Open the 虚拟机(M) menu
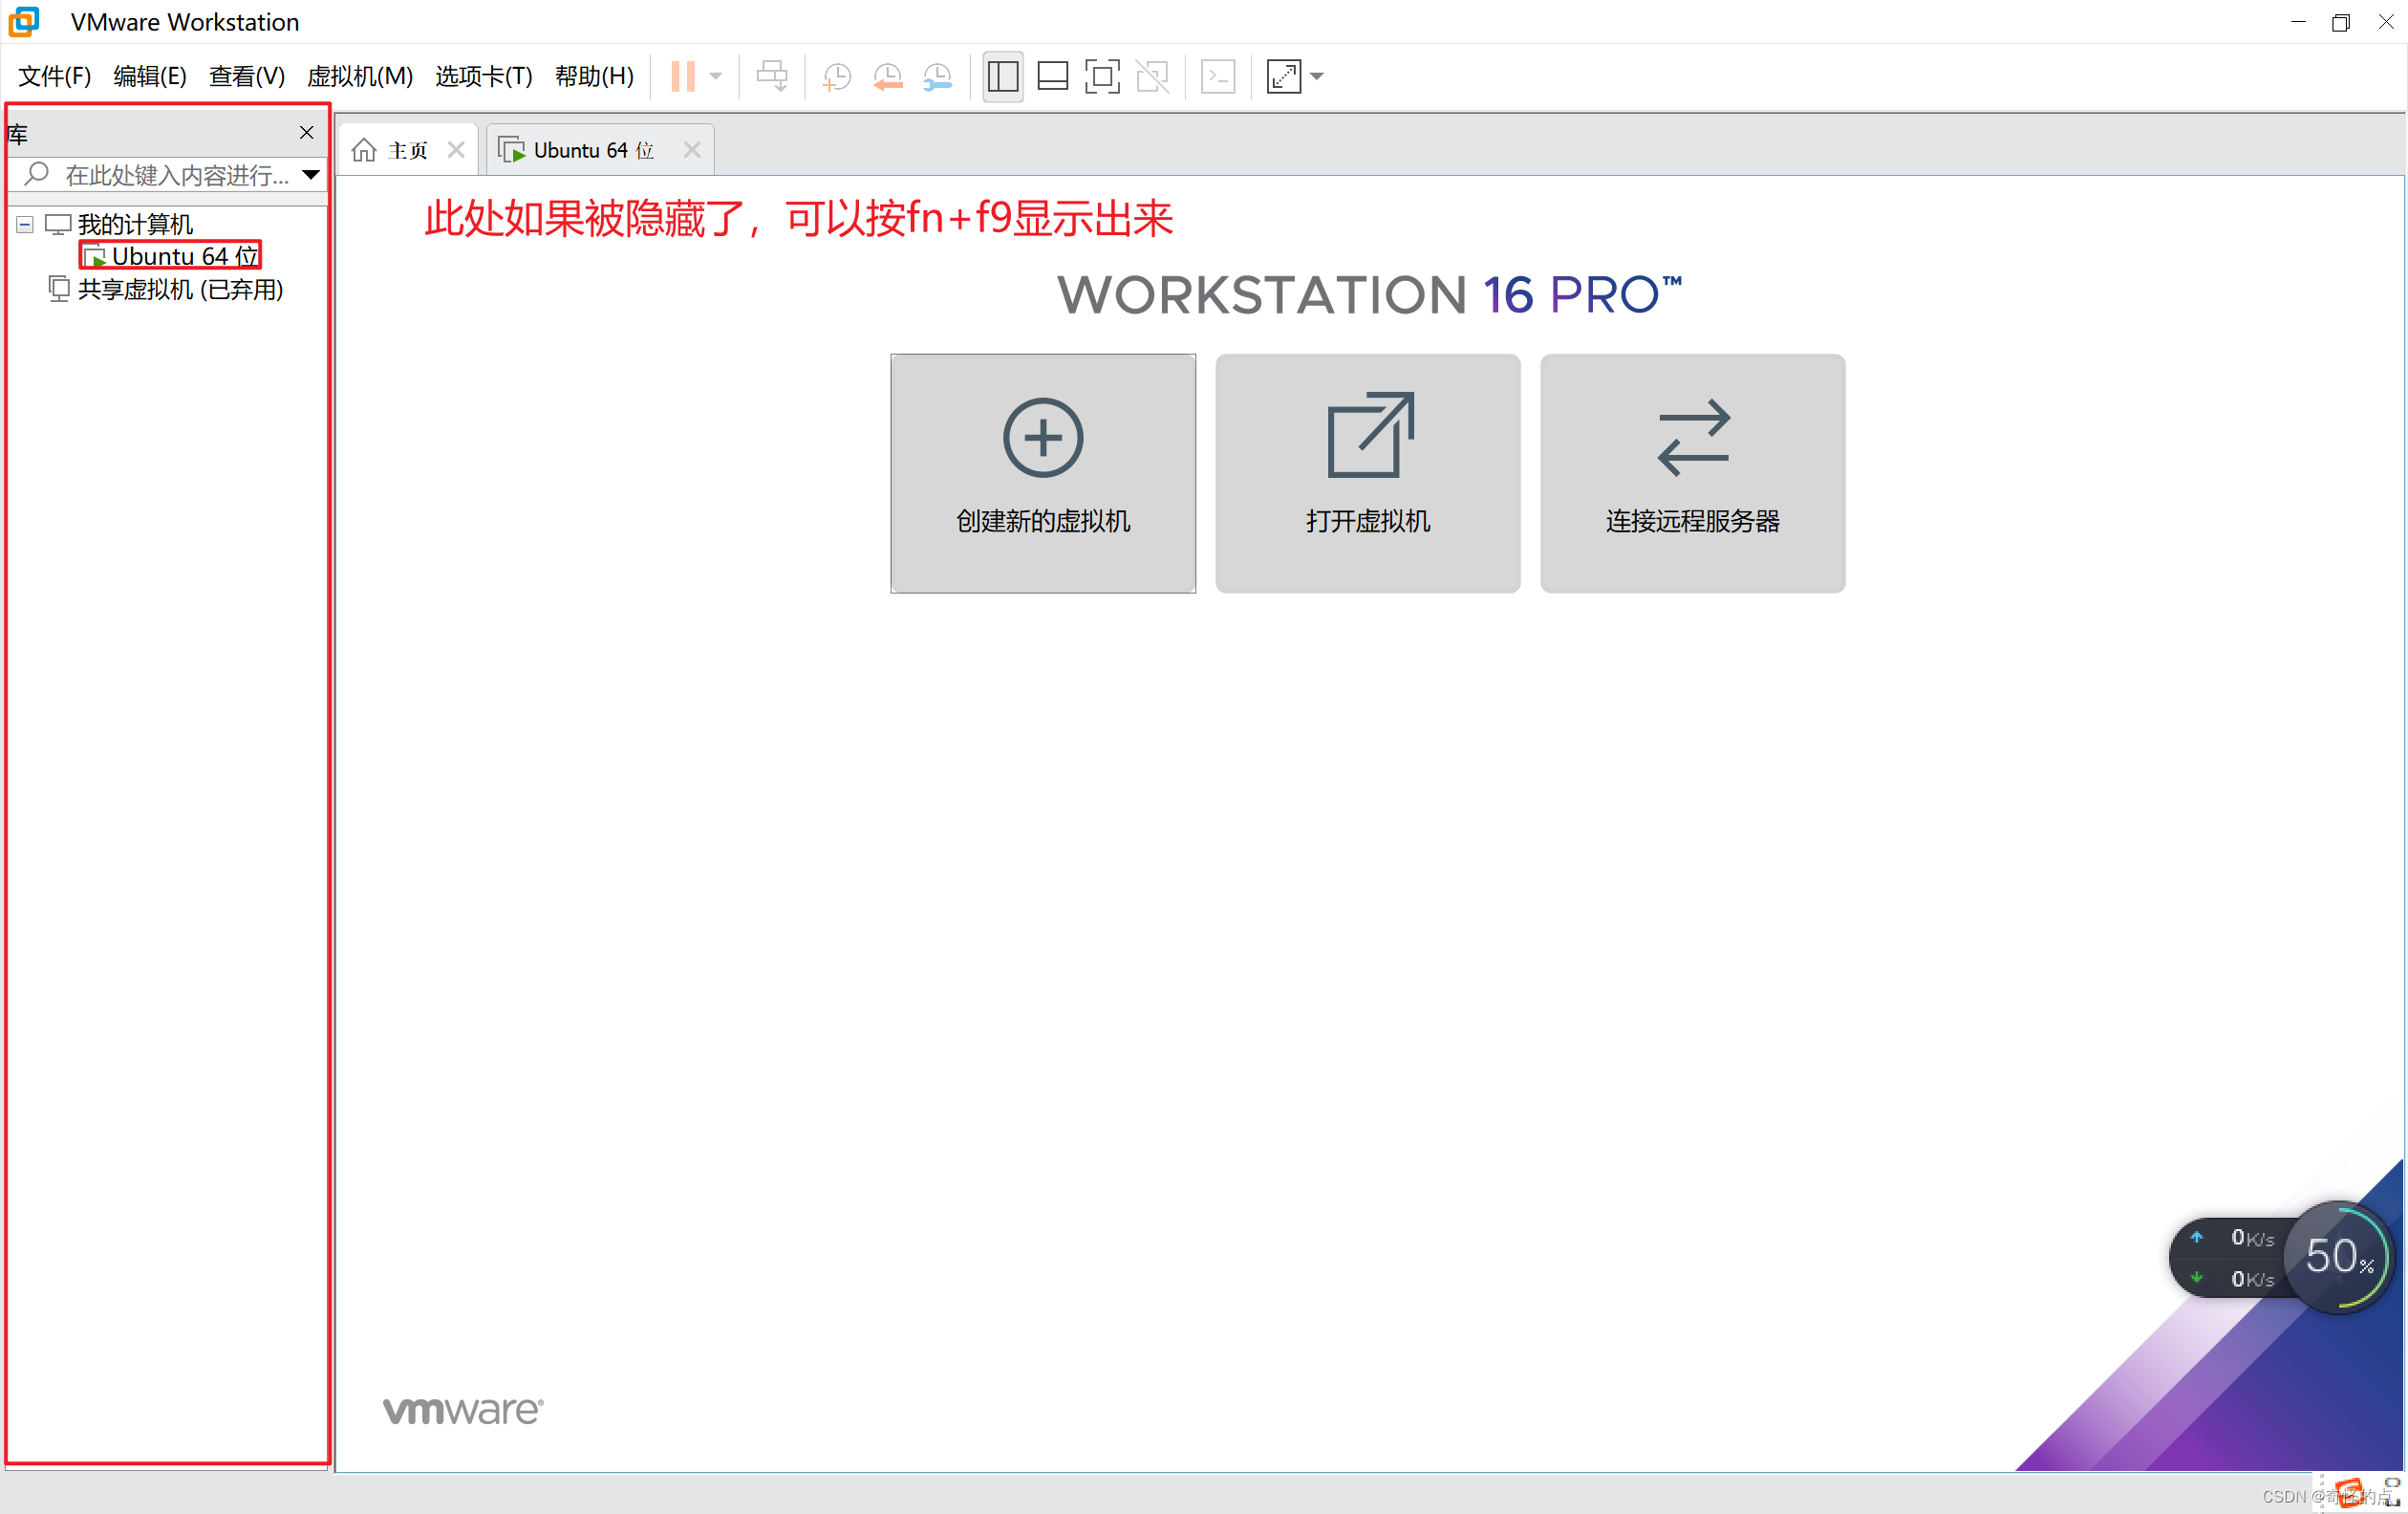This screenshot has width=2408, height=1514. tap(359, 76)
